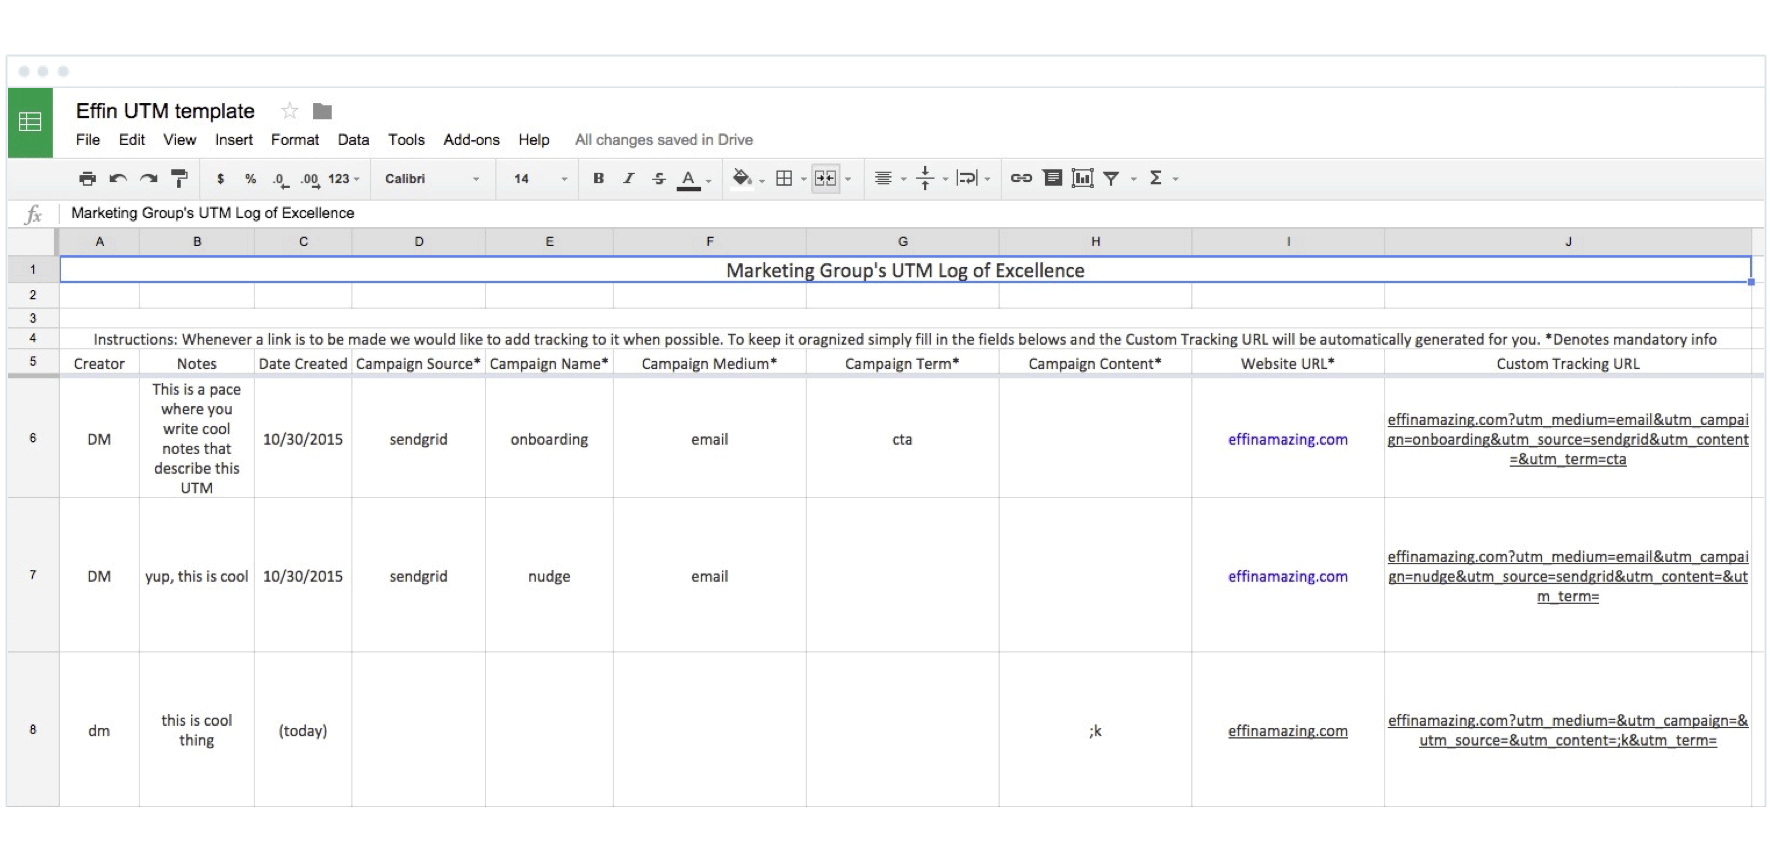Open effinamazing.com link in row 6
The width and height of the screenshot is (1770, 860).
pyautogui.click(x=1288, y=439)
